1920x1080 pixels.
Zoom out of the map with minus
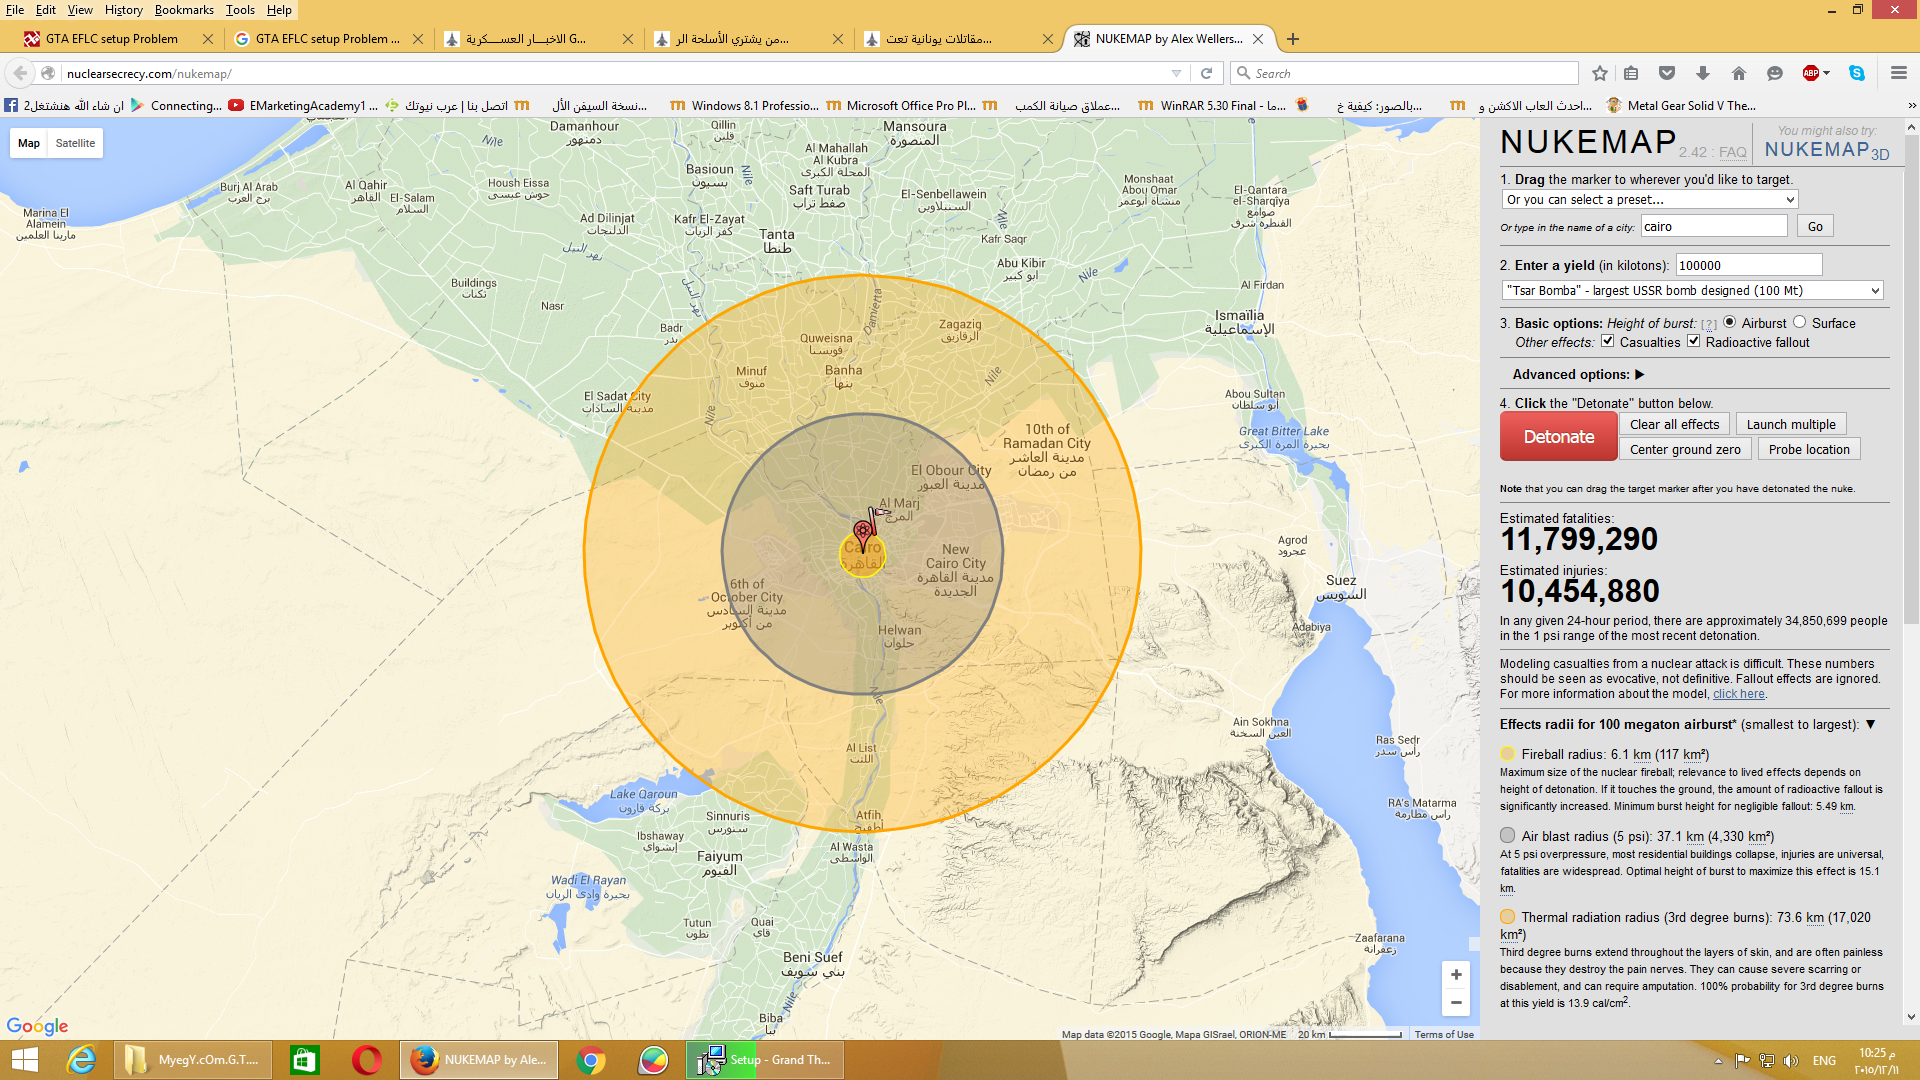1456,1002
